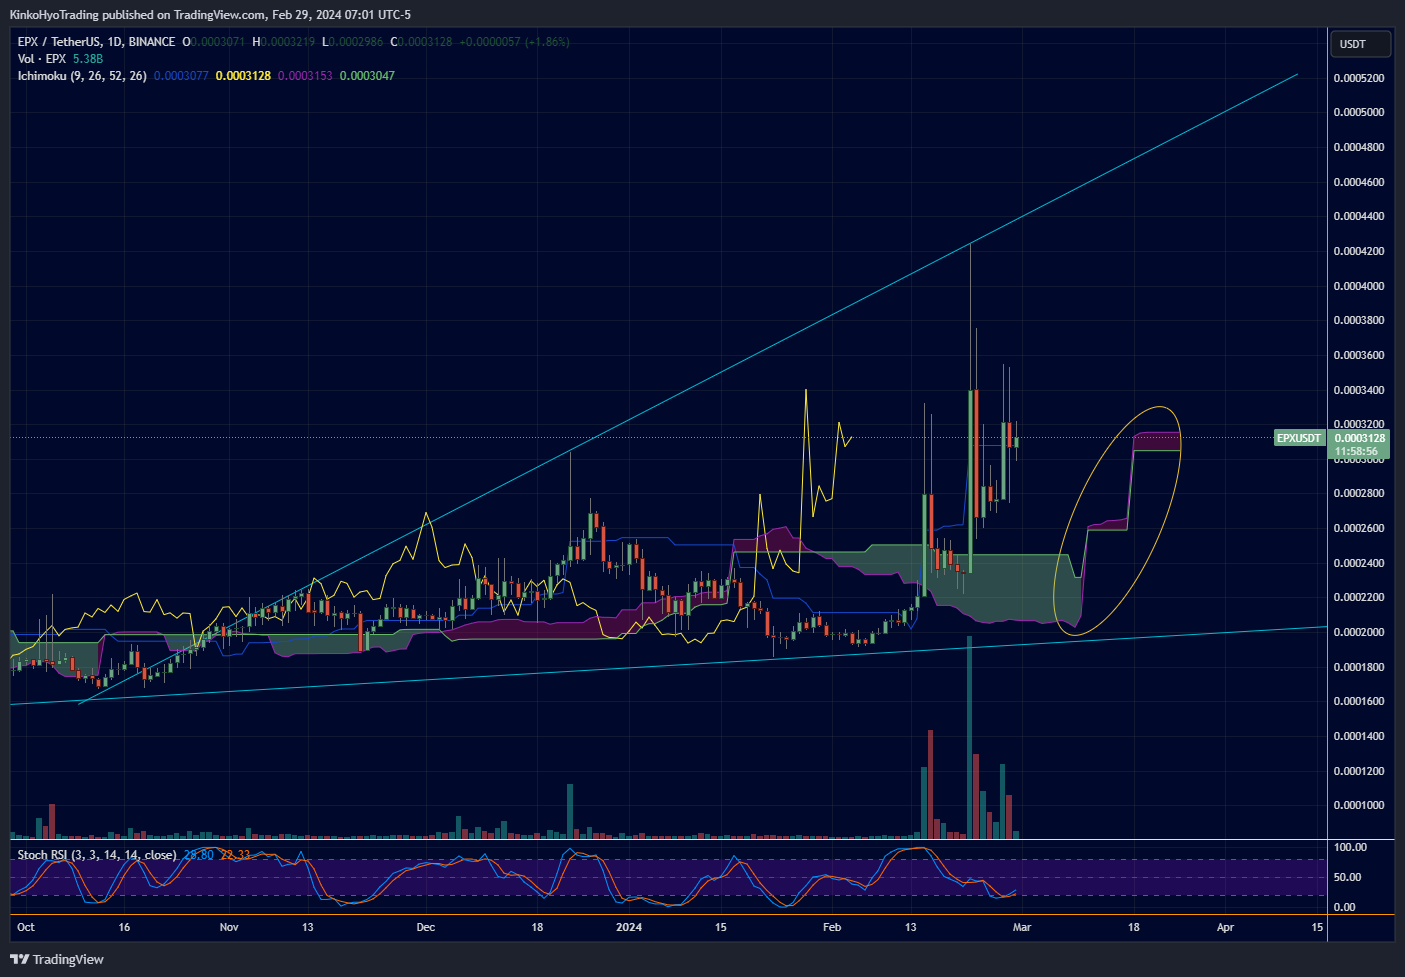The height and width of the screenshot is (977, 1405).
Task: Click the Stoch RSI value 28.80
Action: click(199, 855)
